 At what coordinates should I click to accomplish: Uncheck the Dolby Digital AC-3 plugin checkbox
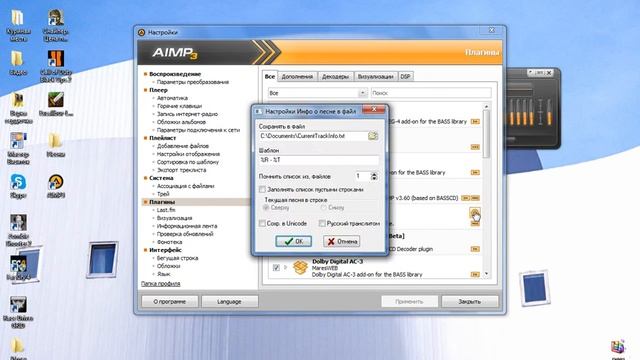click(276, 268)
